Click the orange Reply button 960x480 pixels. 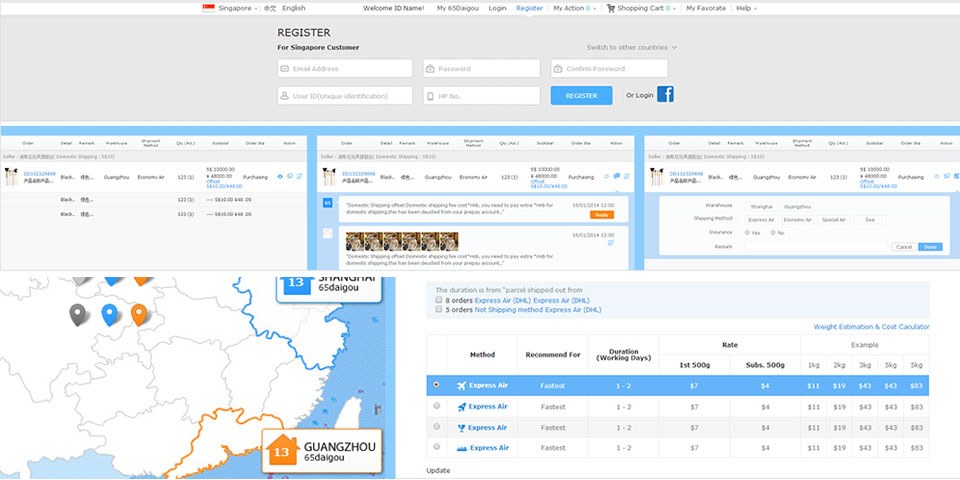602,215
